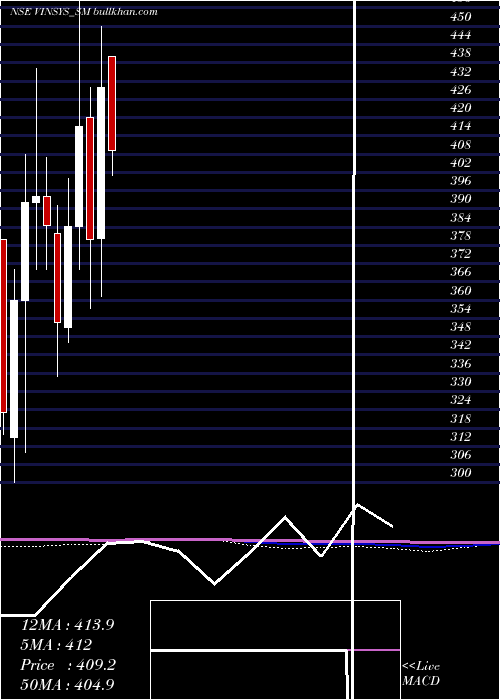The height and width of the screenshot is (700, 500).
Task: Click the 324 price axis label
Action: coord(461,400)
